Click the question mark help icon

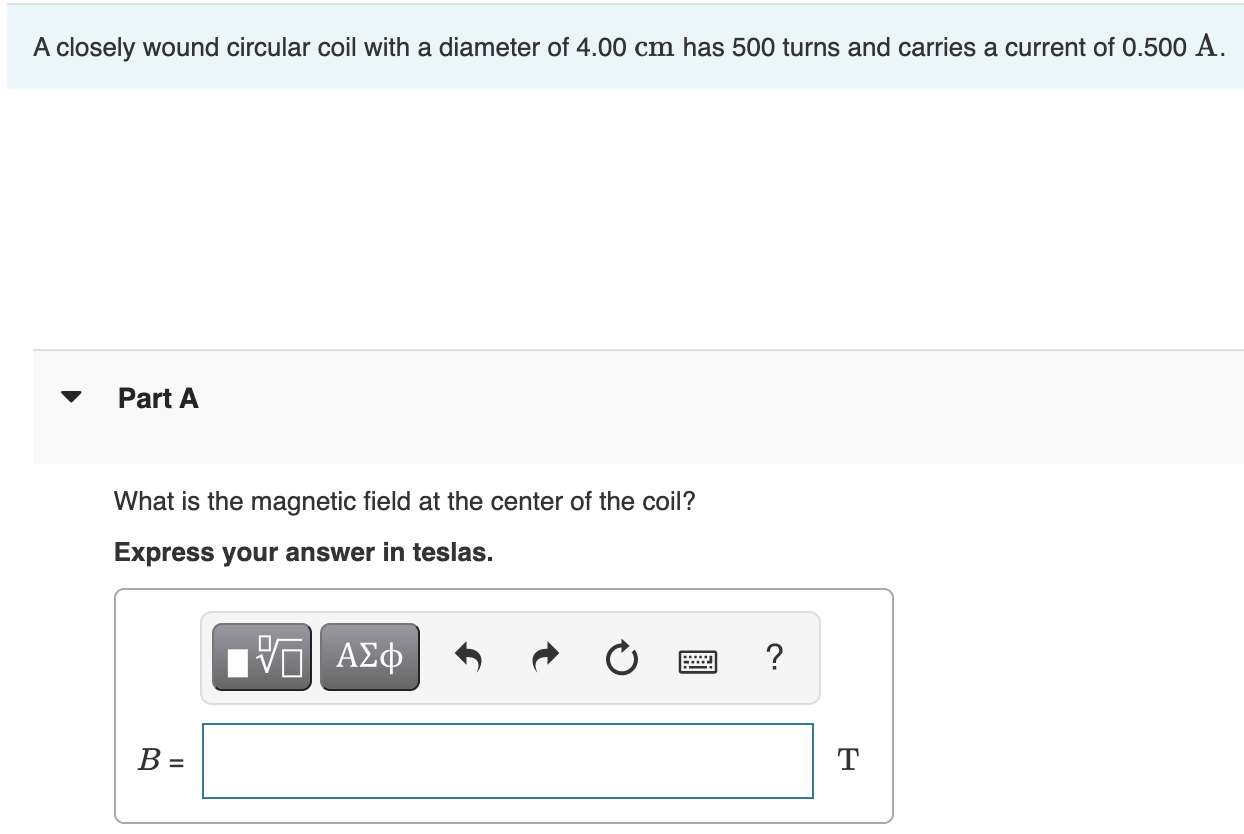[x=773, y=658]
